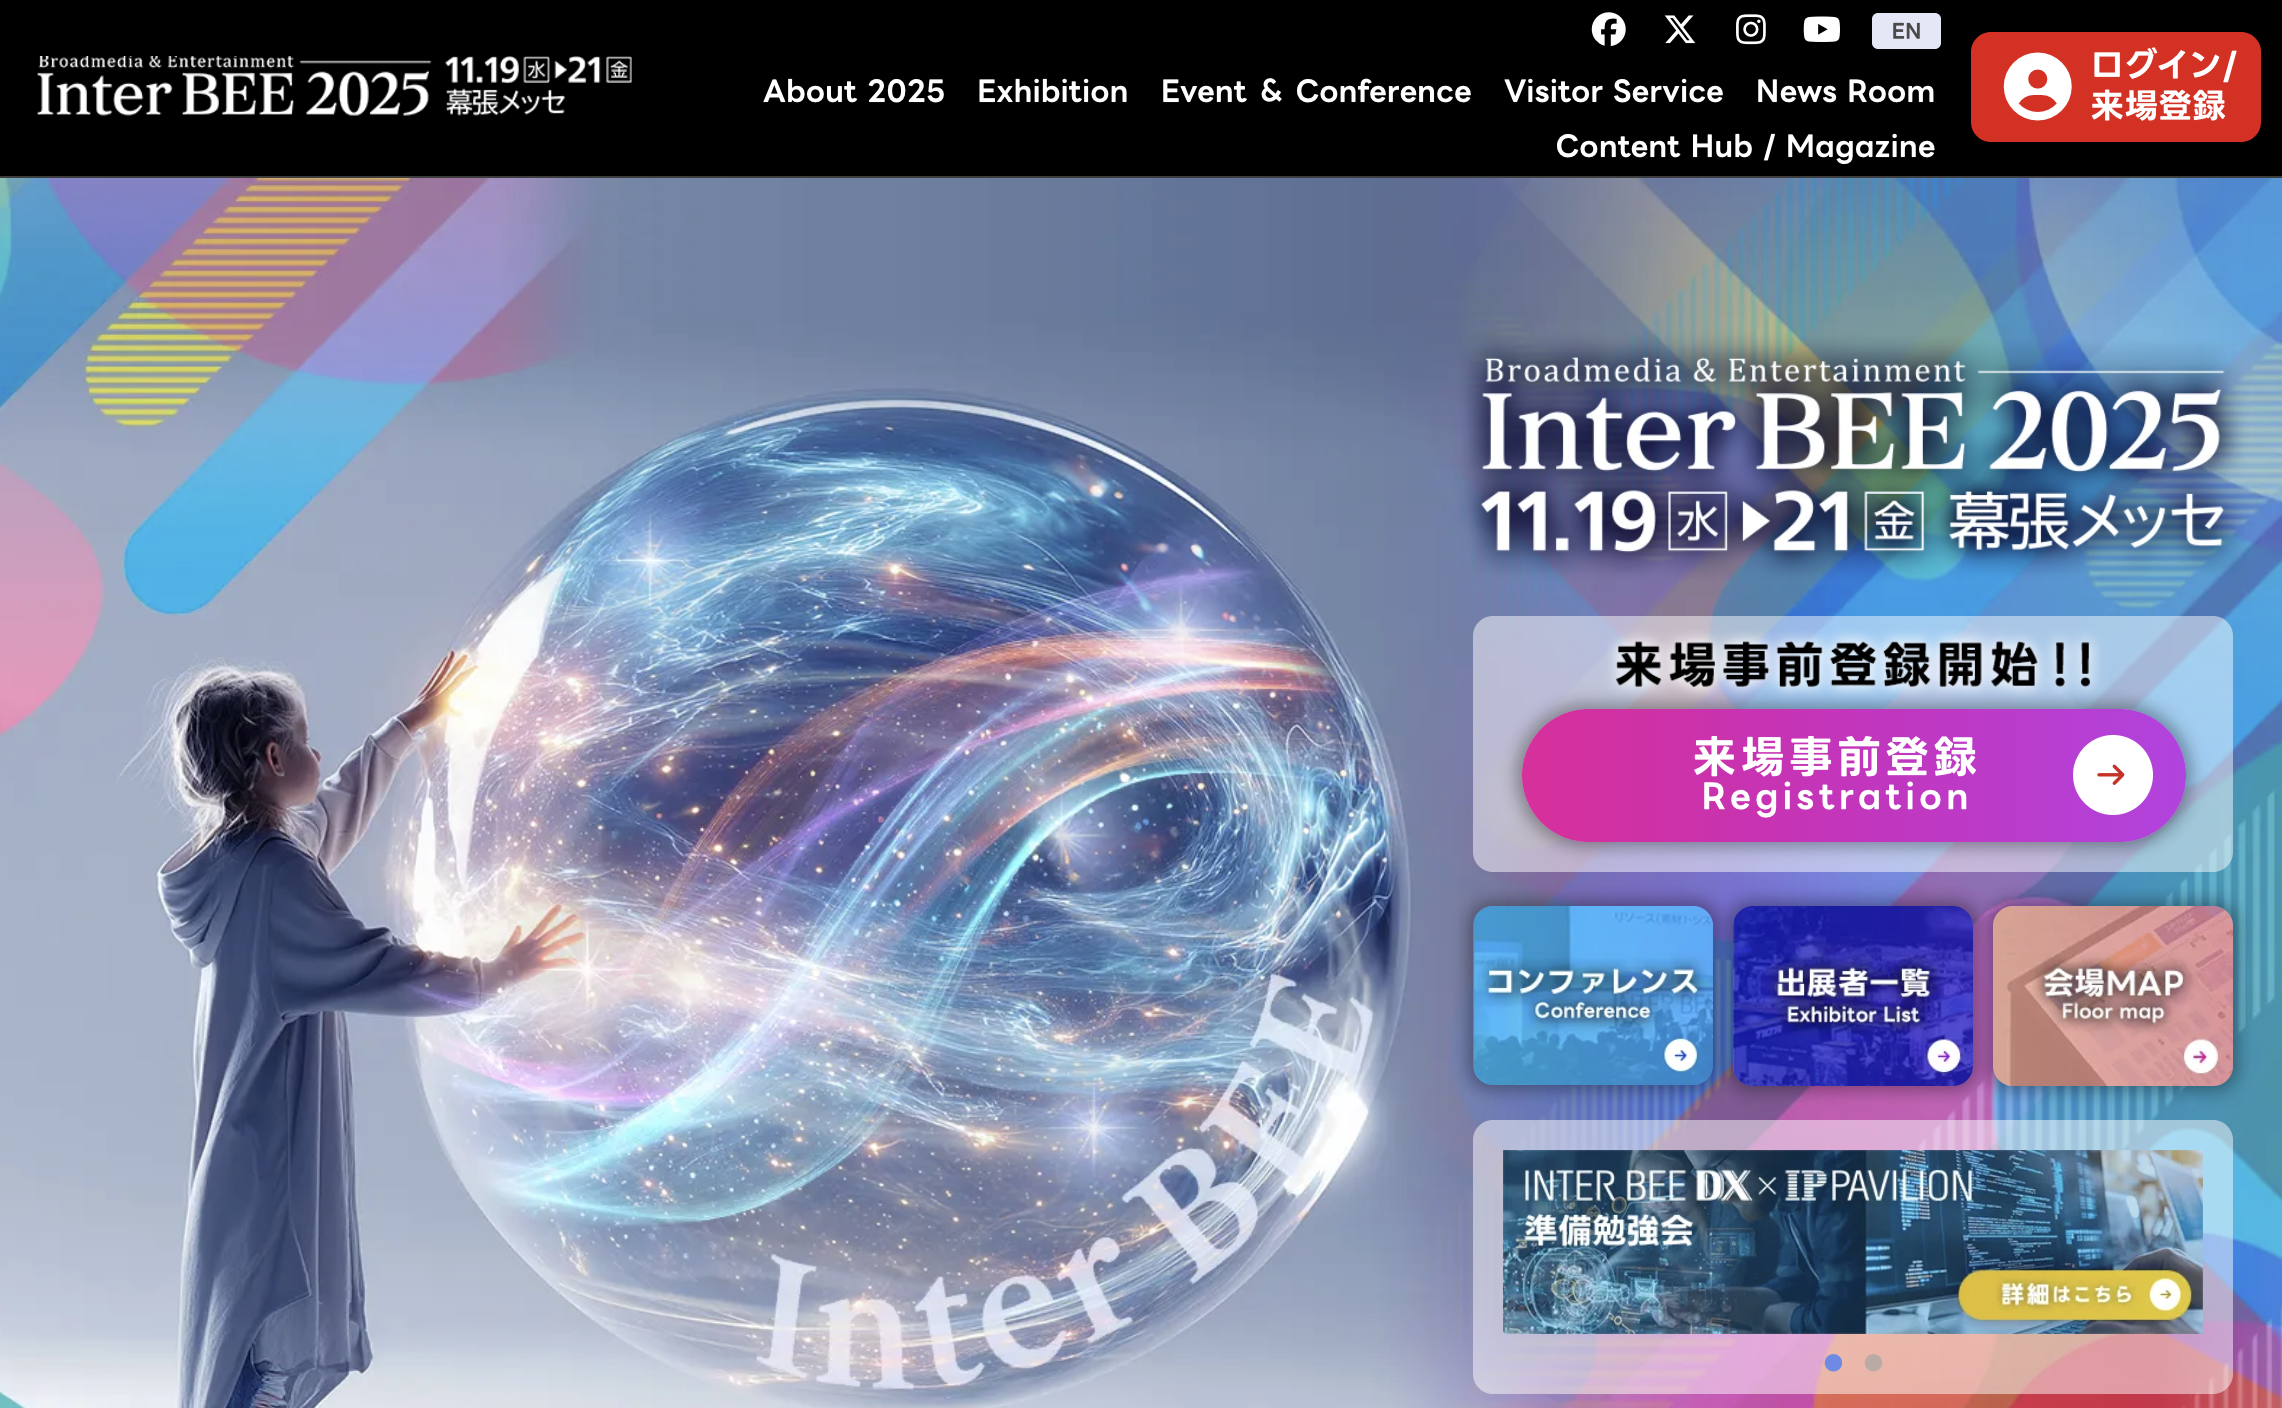Click the yellow 詳細はこちら button
This screenshot has height=1408, width=2282.
coord(2075,1295)
